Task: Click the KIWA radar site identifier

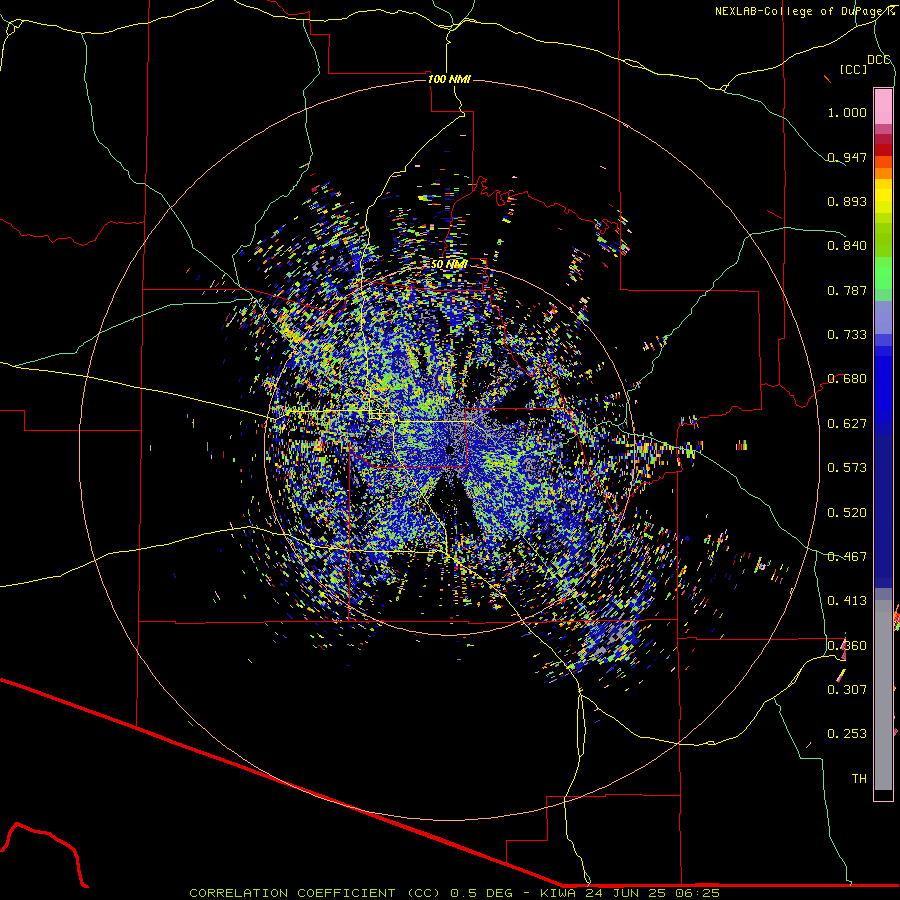Action: coord(558,893)
